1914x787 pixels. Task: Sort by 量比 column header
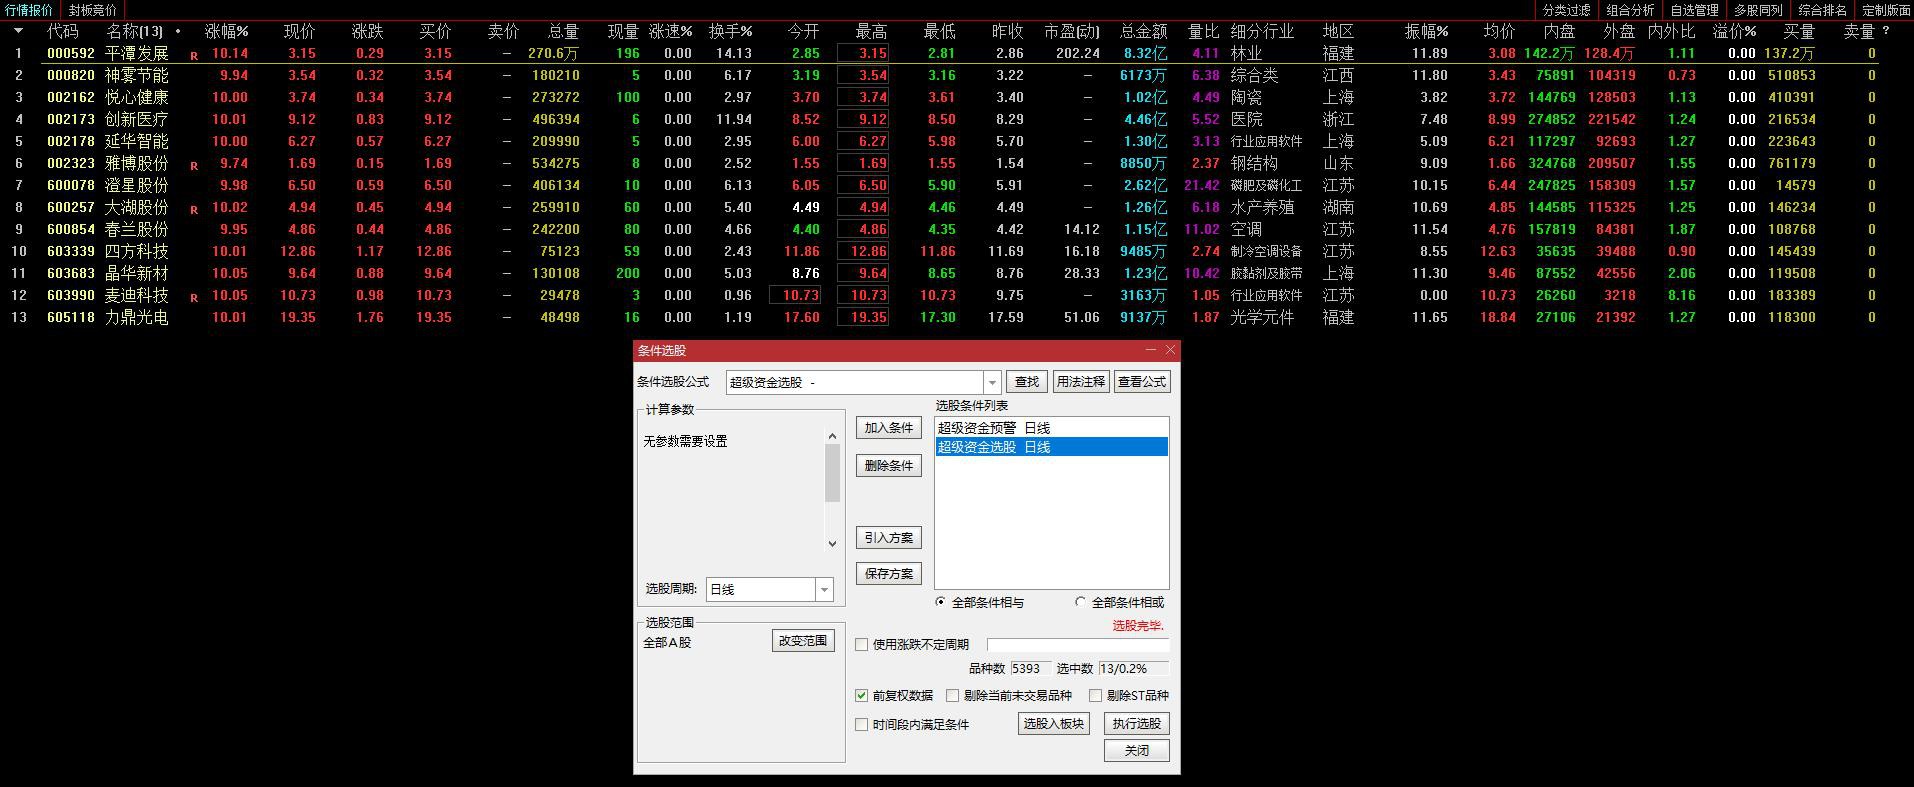(1204, 31)
